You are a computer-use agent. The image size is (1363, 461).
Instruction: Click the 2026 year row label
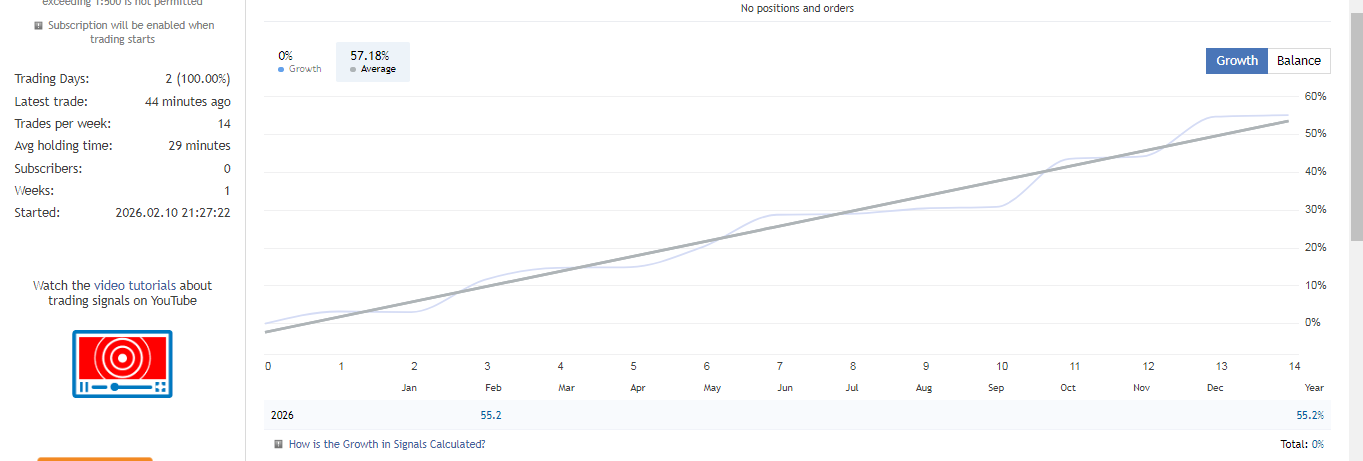click(x=283, y=415)
